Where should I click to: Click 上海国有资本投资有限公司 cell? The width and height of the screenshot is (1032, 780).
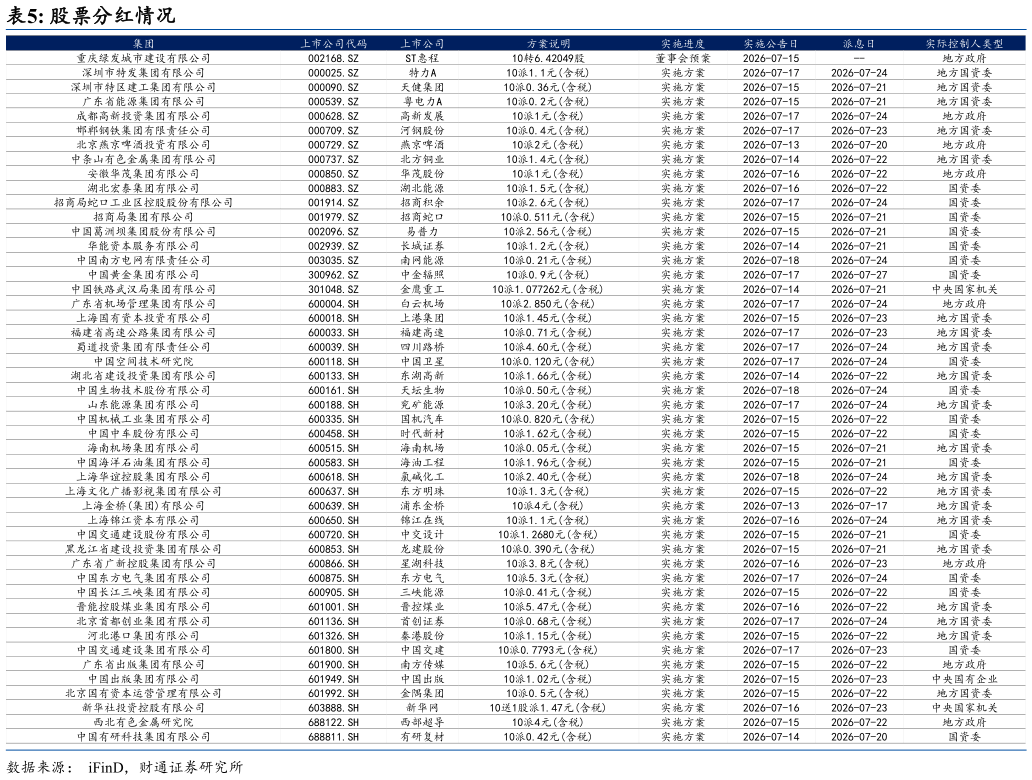coord(143,318)
